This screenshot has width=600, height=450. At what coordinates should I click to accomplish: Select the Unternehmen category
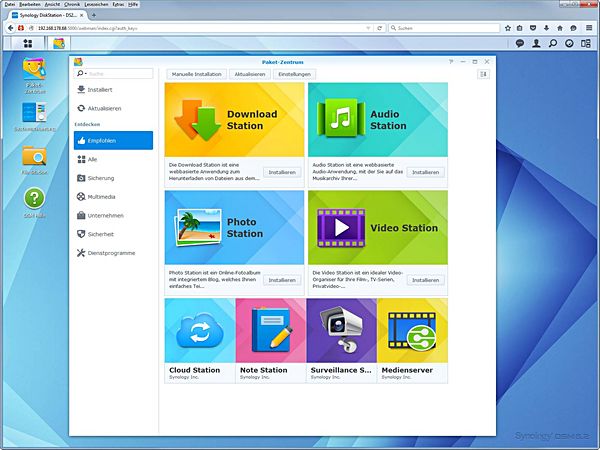(x=114, y=215)
